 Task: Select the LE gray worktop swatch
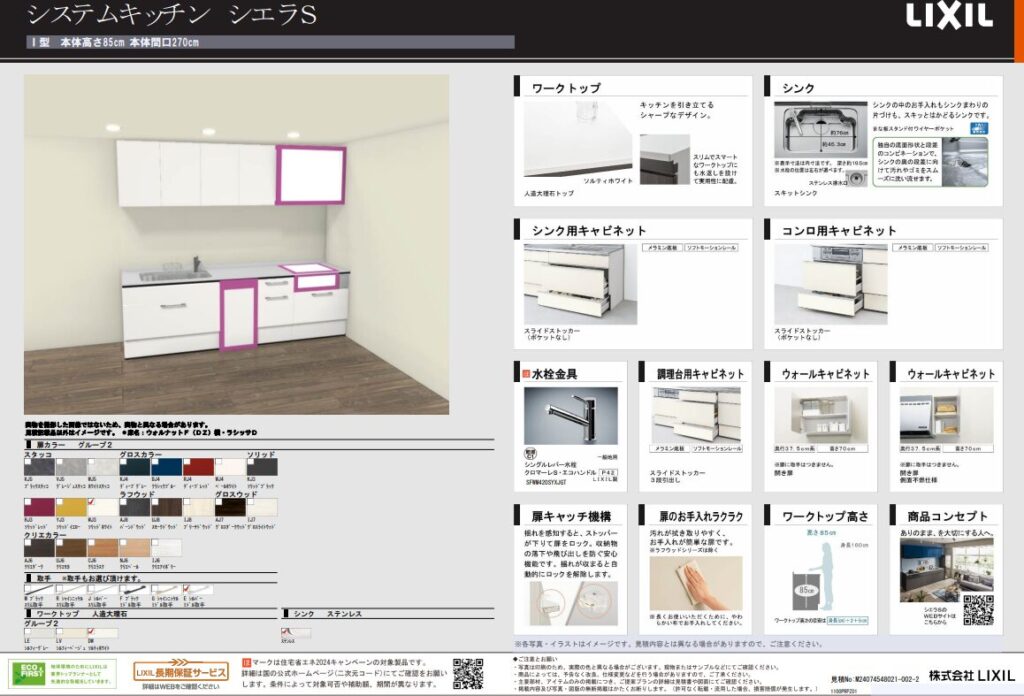[39, 633]
